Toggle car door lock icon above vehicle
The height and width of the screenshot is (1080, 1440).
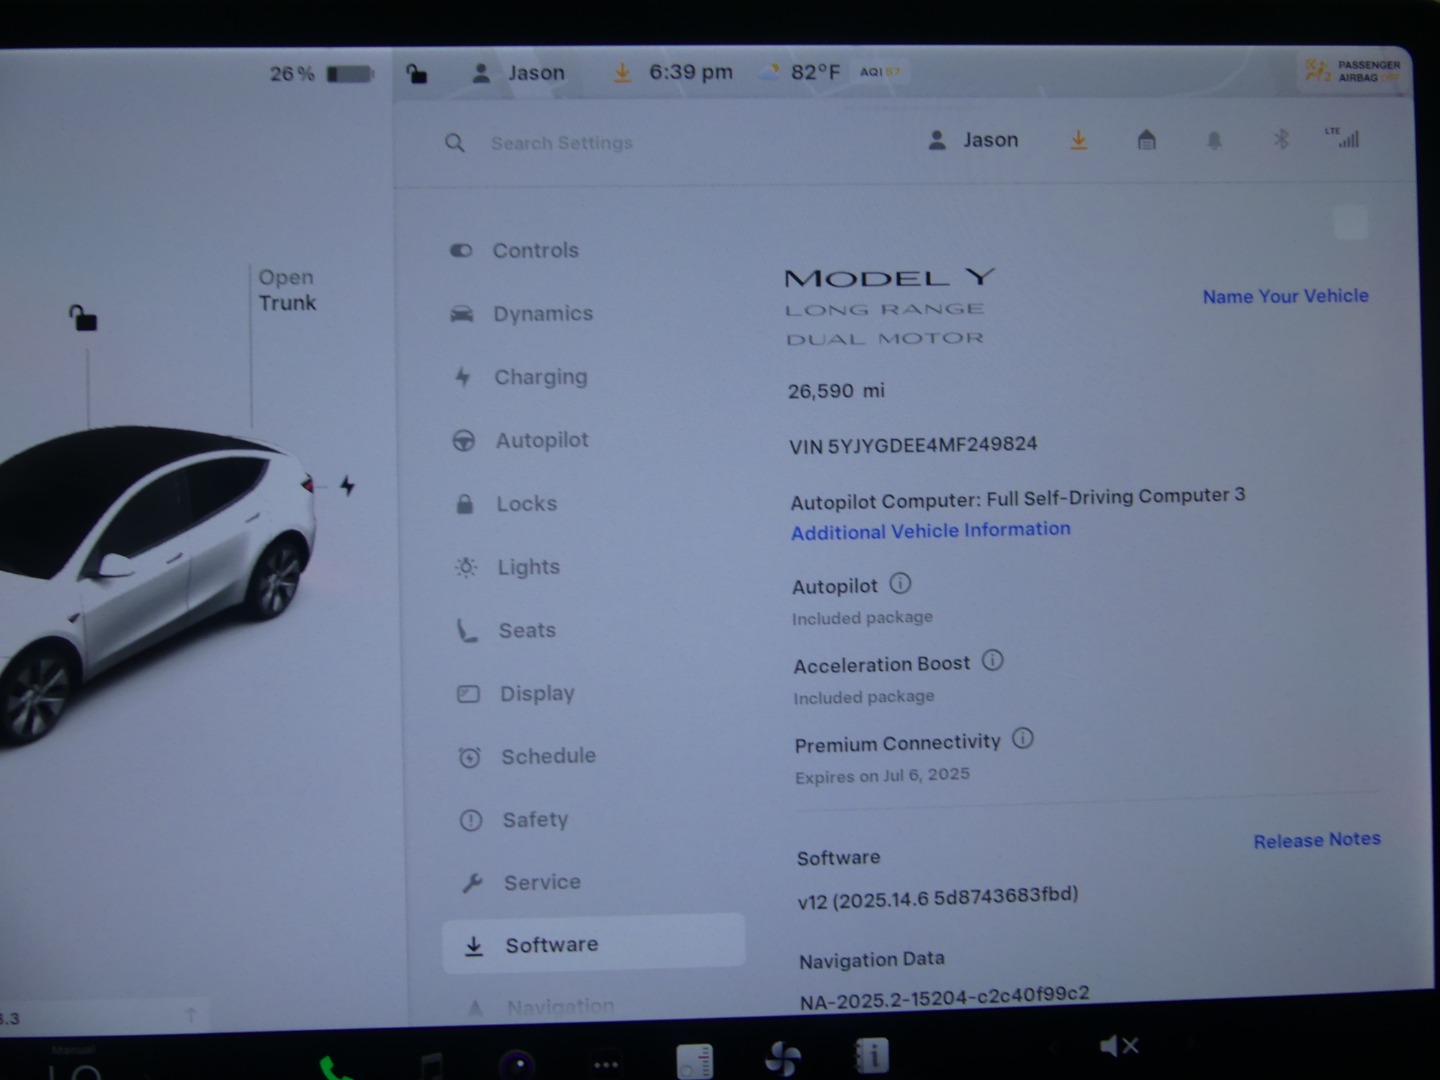point(83,318)
